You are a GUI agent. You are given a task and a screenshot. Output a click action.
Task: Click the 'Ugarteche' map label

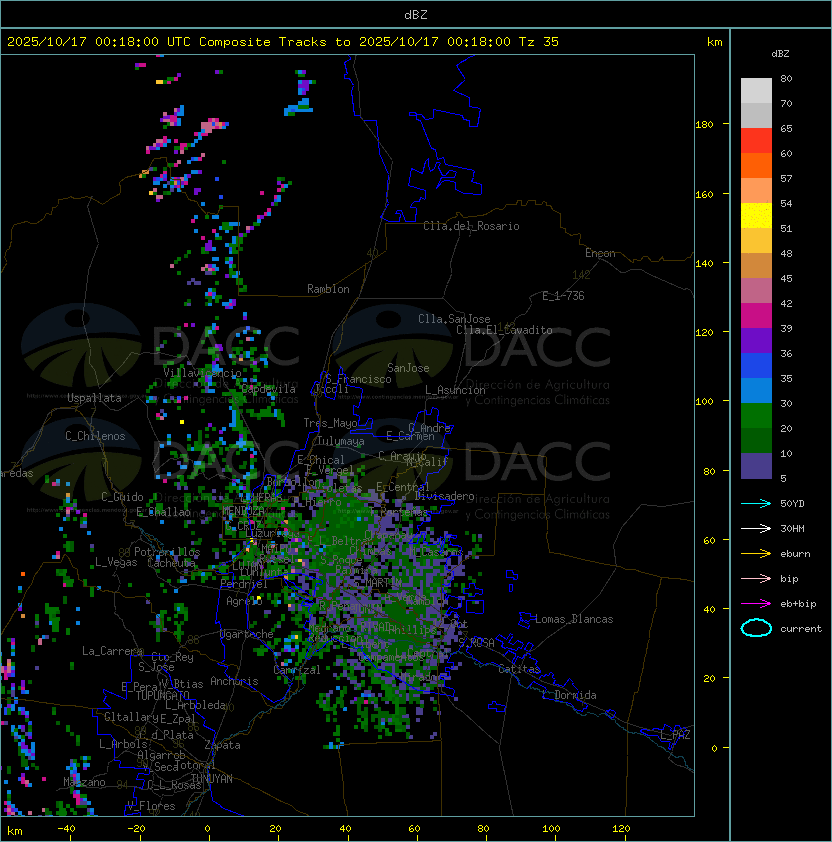247,635
